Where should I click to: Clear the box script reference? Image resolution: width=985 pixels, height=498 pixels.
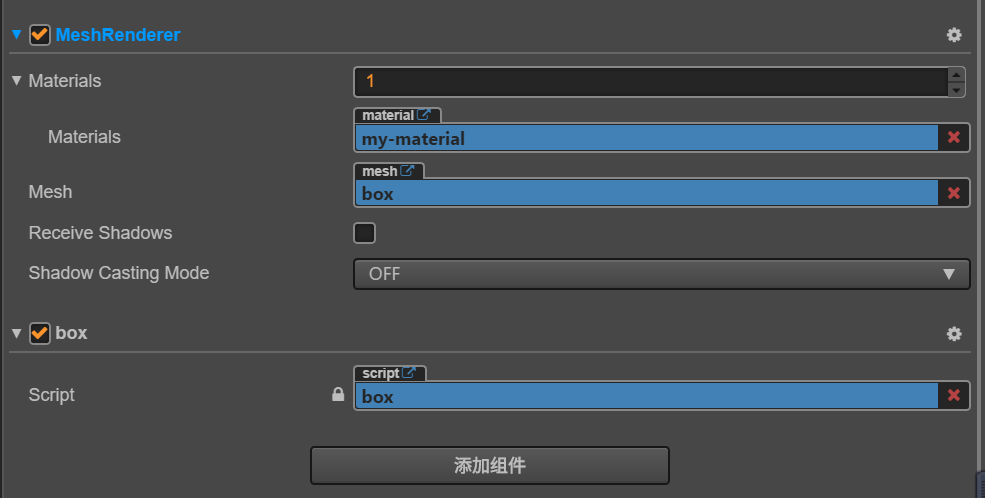click(954, 396)
